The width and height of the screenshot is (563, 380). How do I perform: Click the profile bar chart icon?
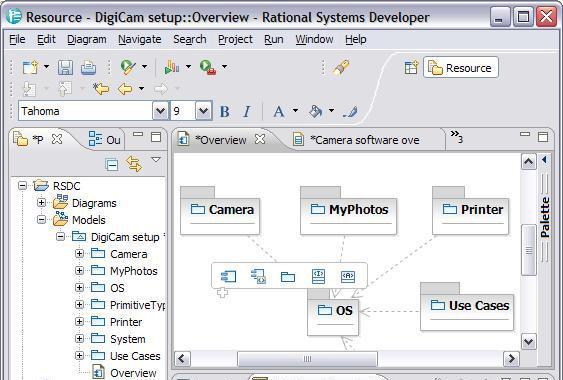tap(172, 67)
